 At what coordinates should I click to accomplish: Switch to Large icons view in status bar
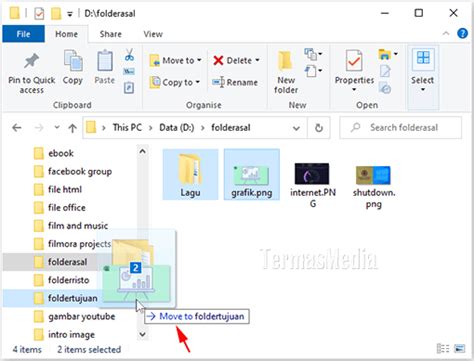pos(460,348)
